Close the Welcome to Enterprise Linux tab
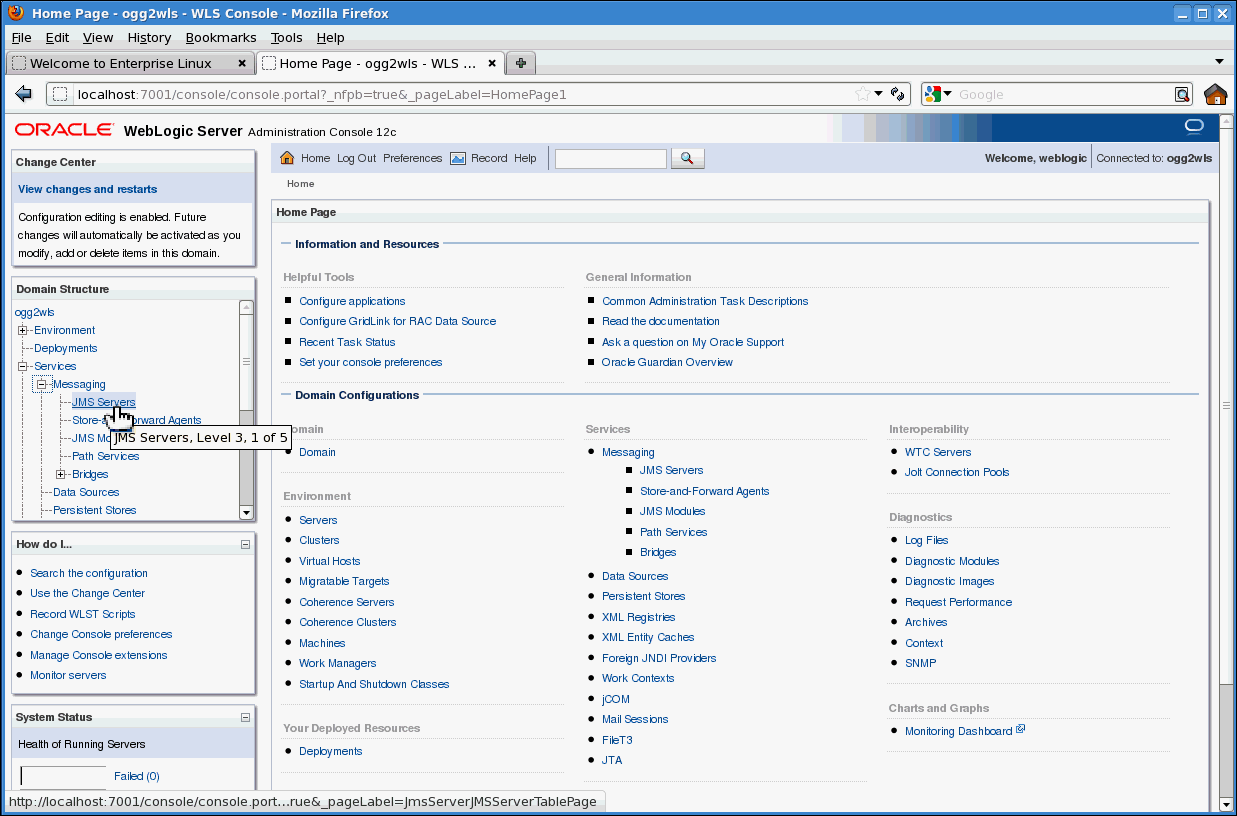 coord(242,63)
